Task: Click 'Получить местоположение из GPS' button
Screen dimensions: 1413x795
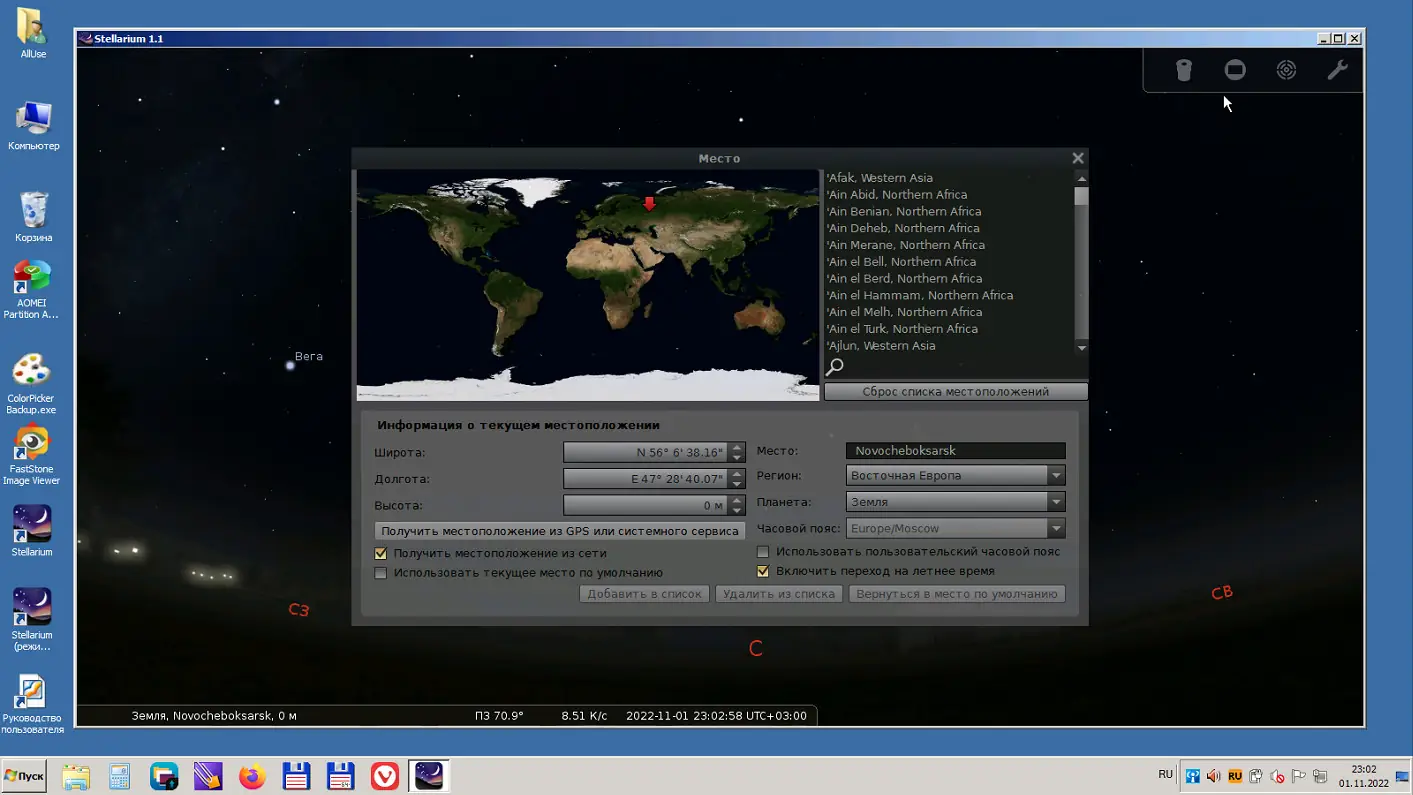Action: coord(560,531)
